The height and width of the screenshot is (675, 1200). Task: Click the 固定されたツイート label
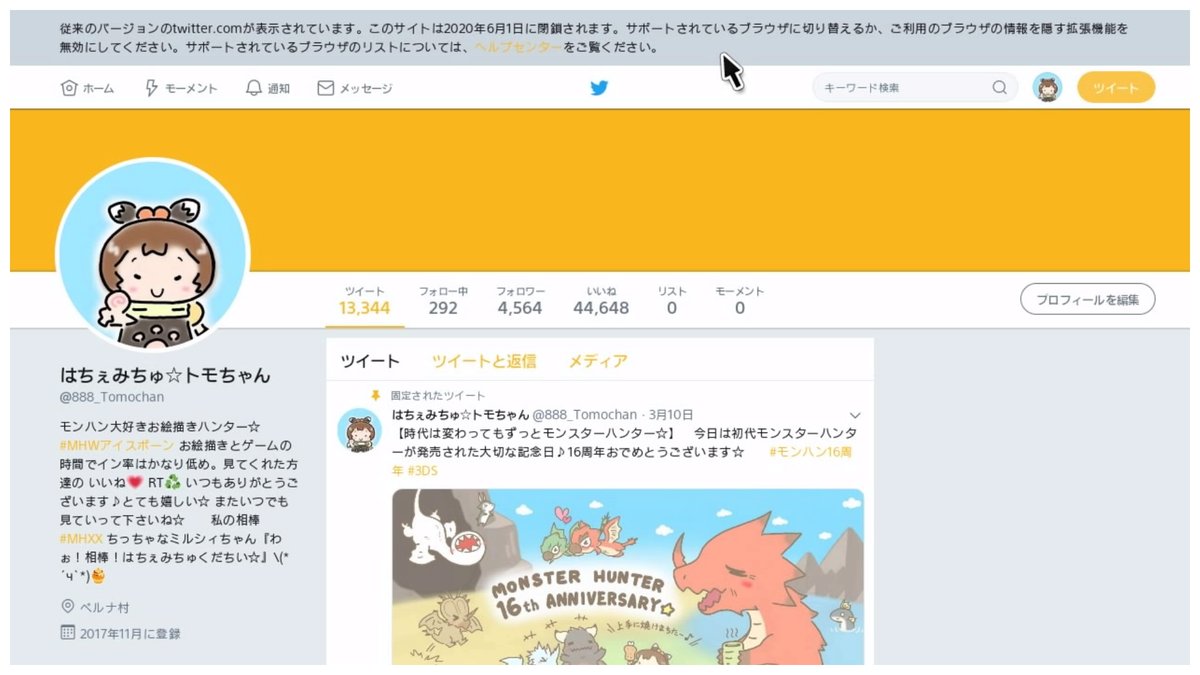click(x=438, y=396)
